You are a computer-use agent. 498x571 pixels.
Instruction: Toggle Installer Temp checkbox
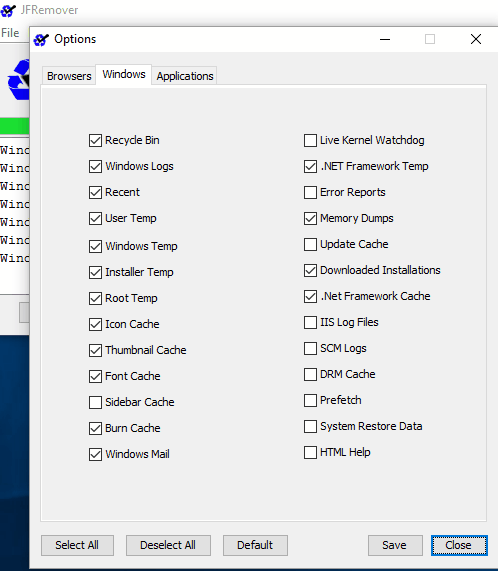coord(95,272)
